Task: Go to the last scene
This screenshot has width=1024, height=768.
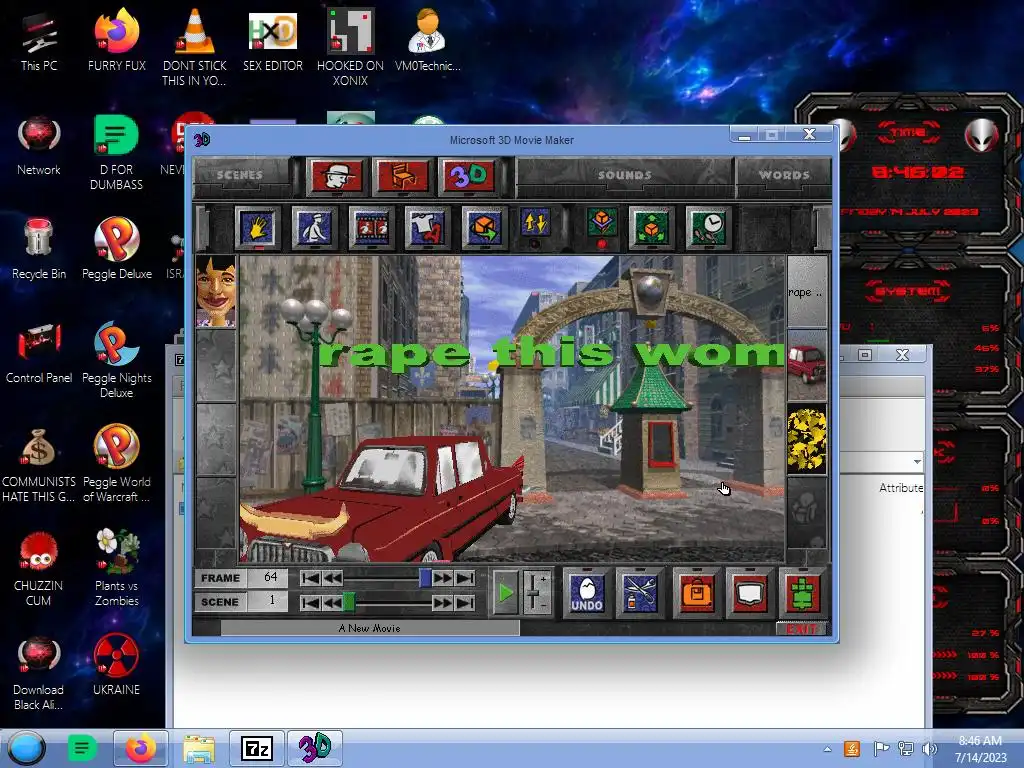Action: [x=465, y=602]
